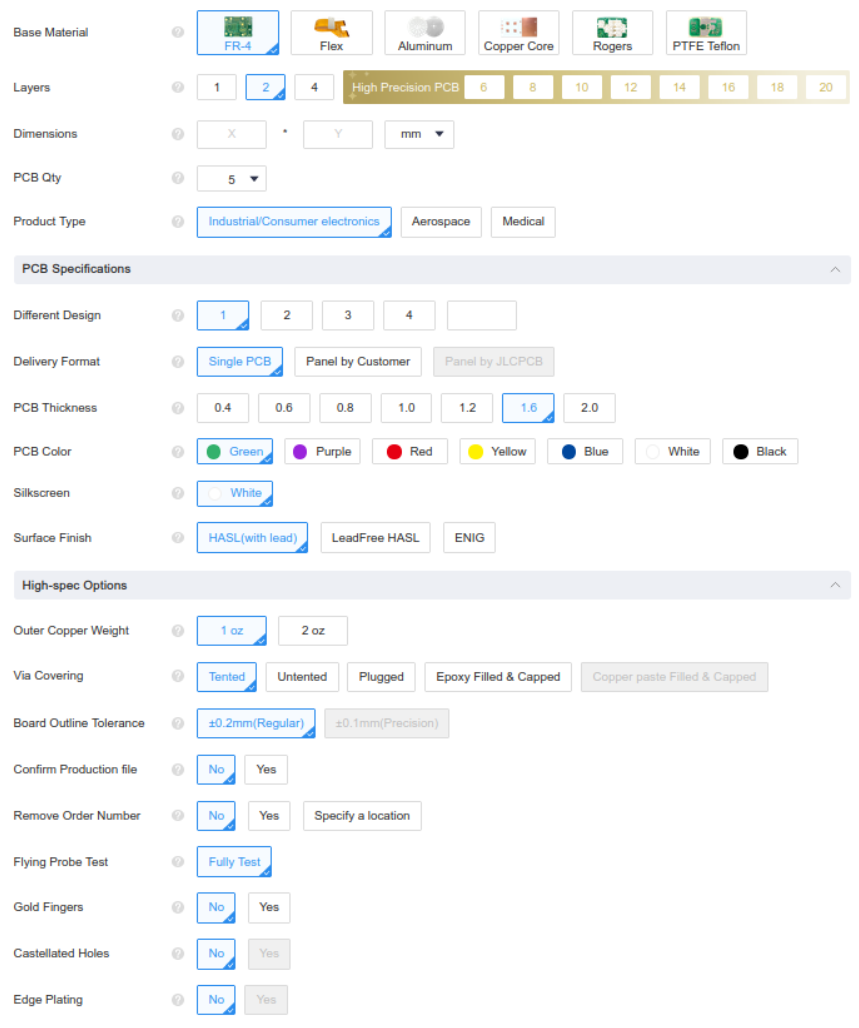Select LeadFree HASL surface finish

[x=376, y=538]
